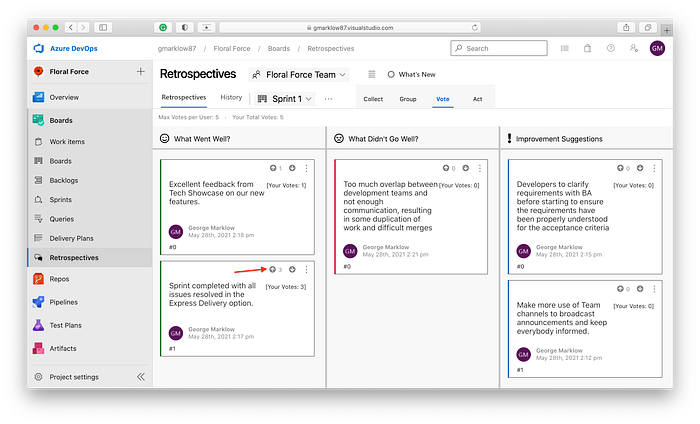Viewport: 700px width, 424px height.
Task: Select the Vote phase
Action: (442, 99)
